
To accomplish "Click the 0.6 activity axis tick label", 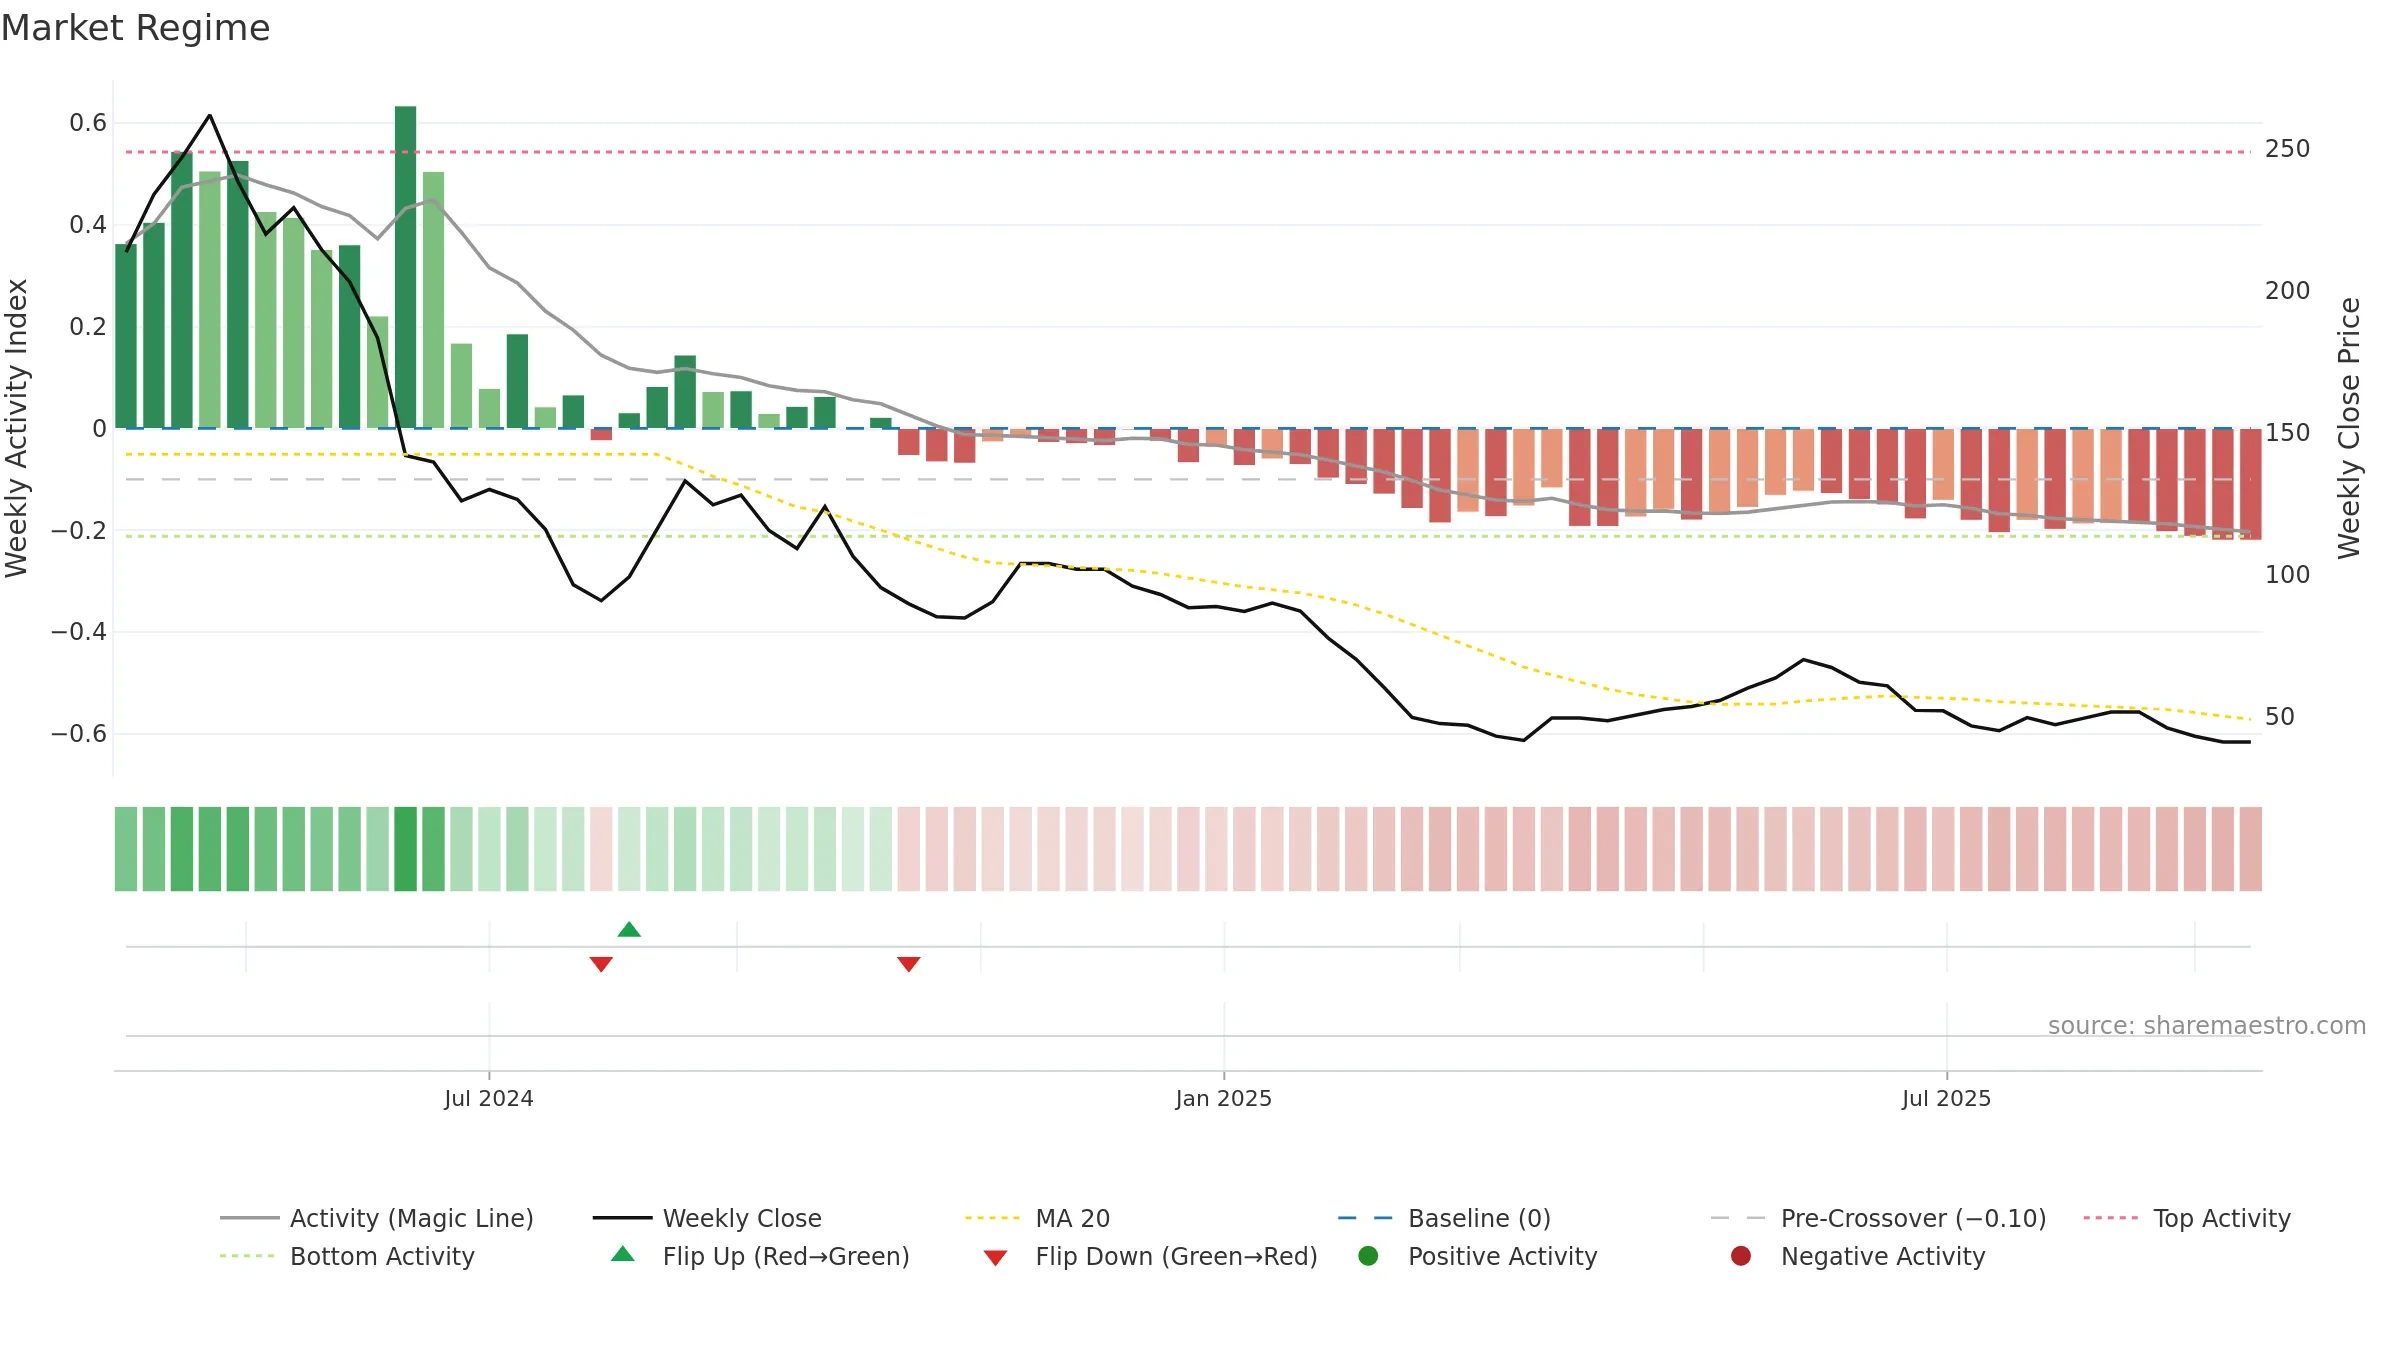I will [88, 123].
